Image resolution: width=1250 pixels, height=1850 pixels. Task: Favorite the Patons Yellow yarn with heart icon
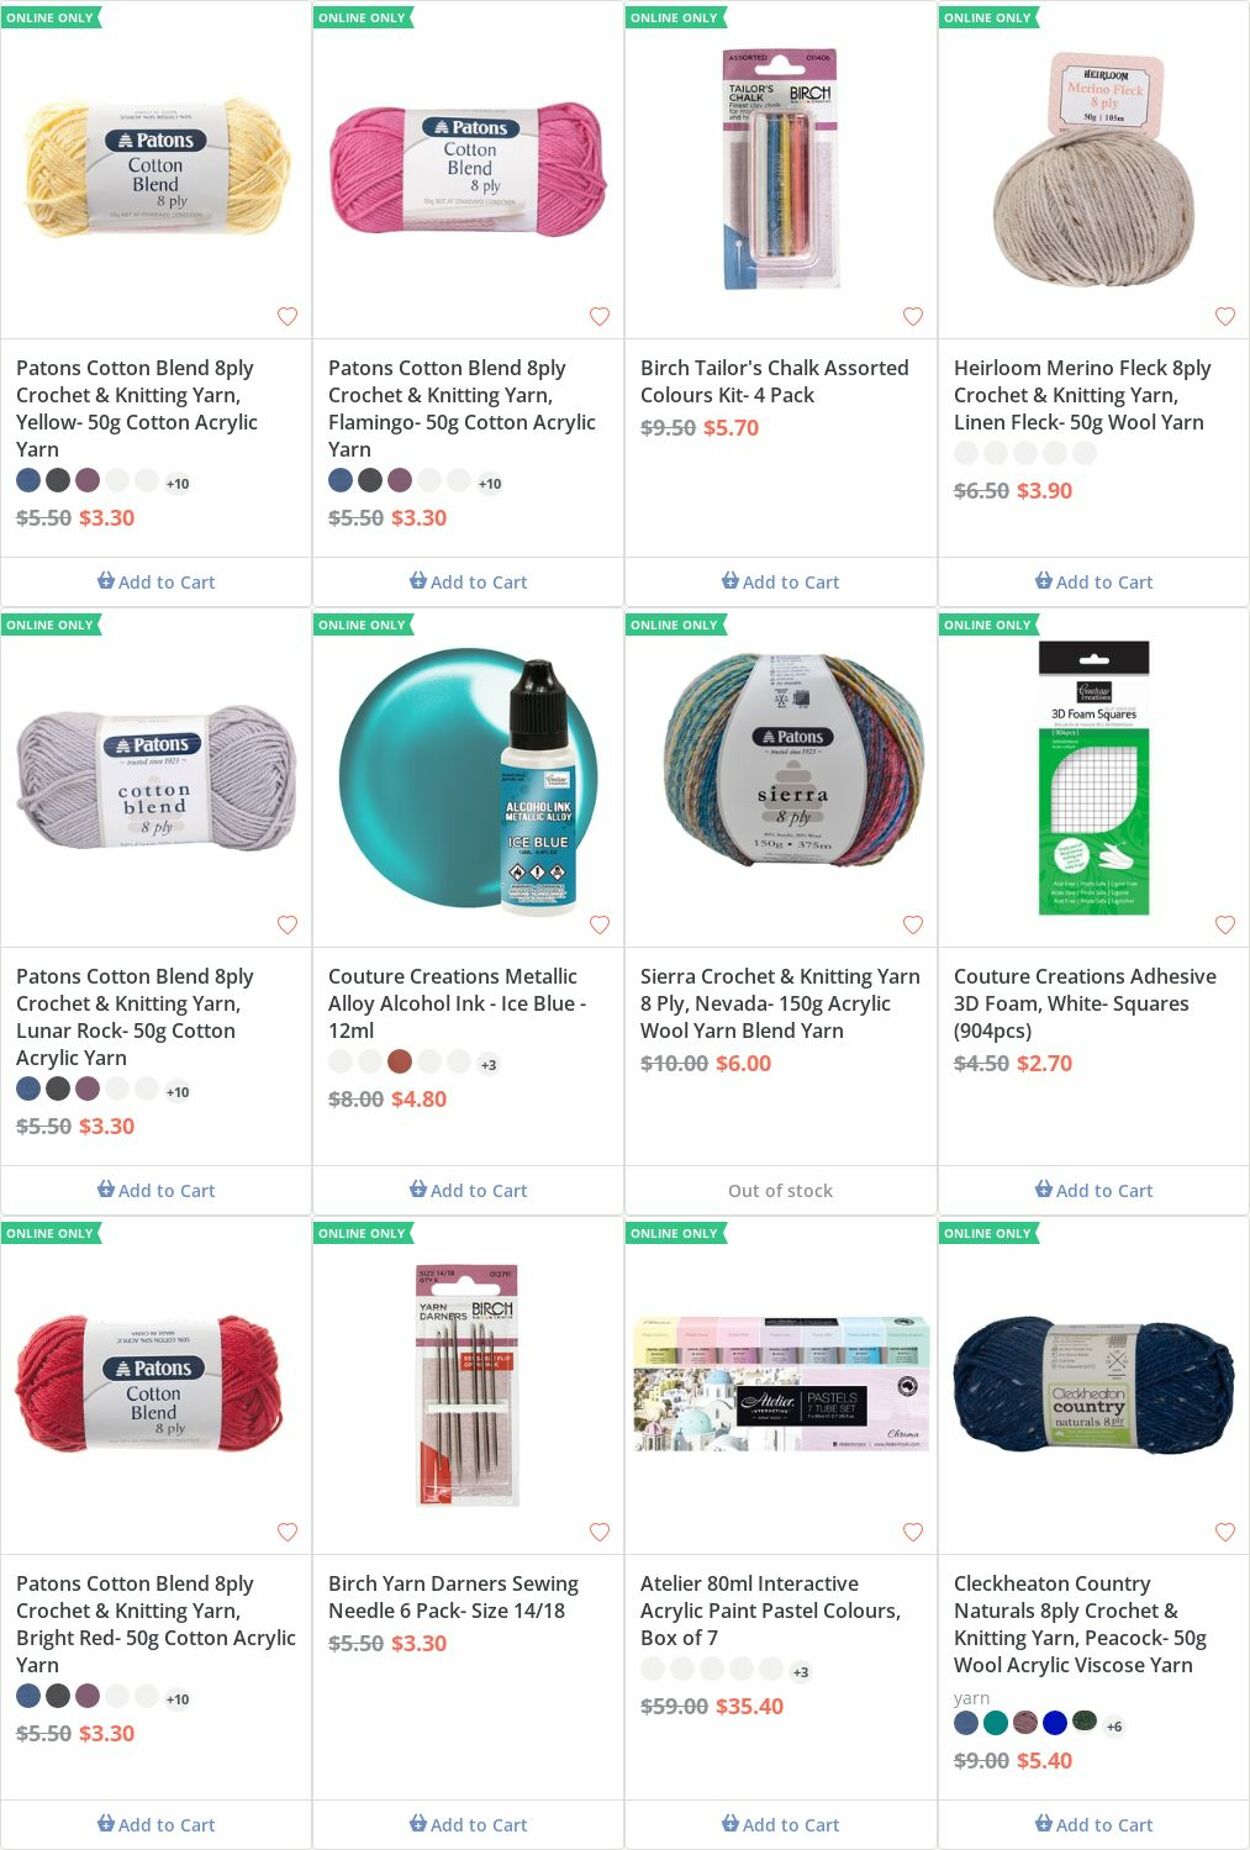pyautogui.click(x=287, y=316)
